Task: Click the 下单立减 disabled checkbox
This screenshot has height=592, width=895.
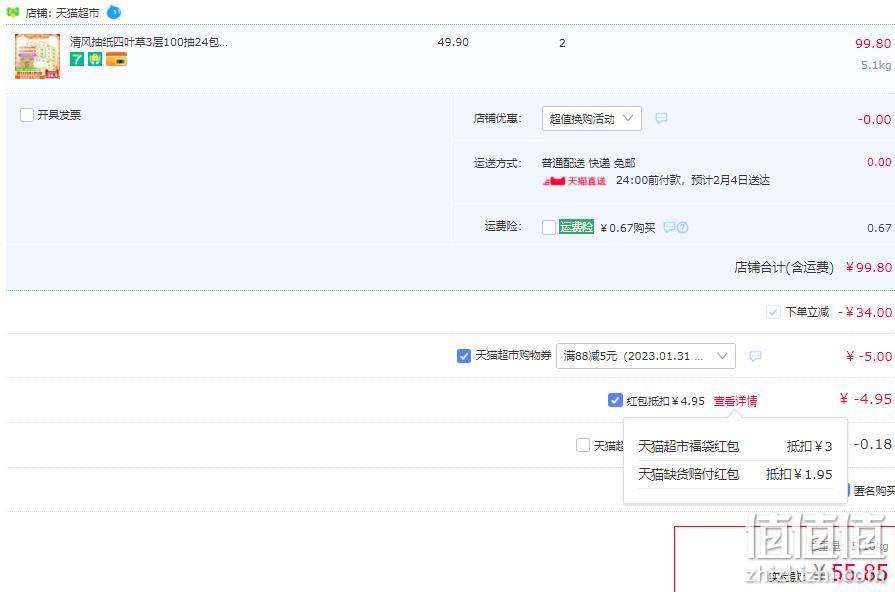Action: coord(773,312)
